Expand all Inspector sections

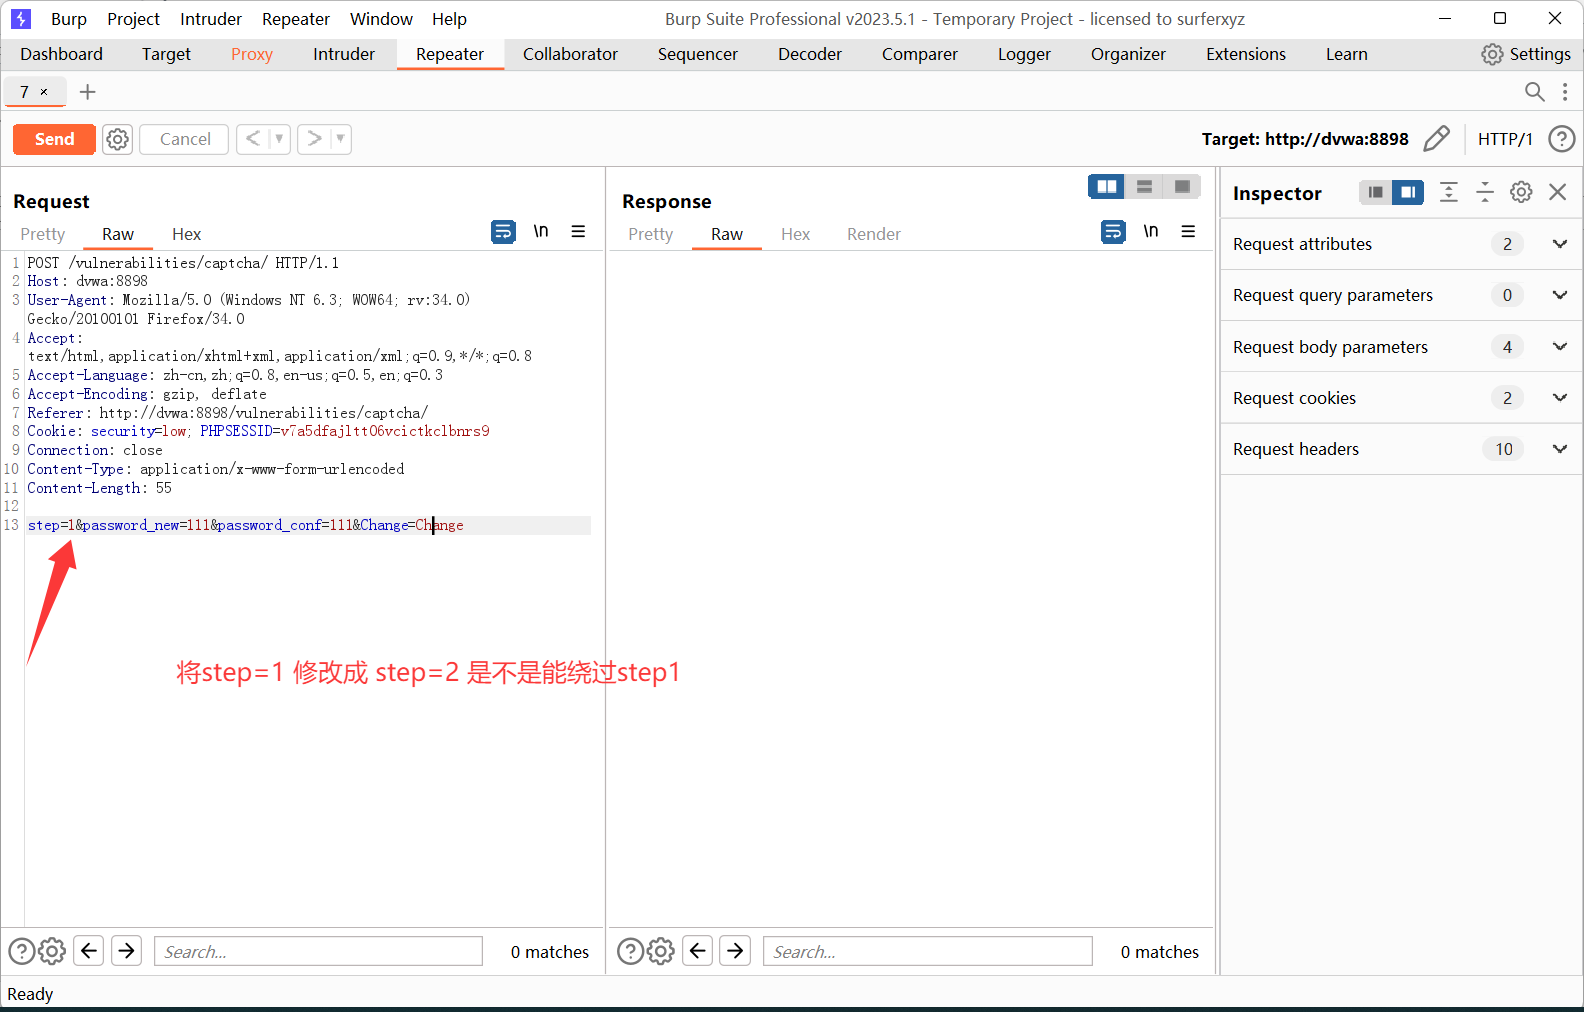pos(1448,192)
